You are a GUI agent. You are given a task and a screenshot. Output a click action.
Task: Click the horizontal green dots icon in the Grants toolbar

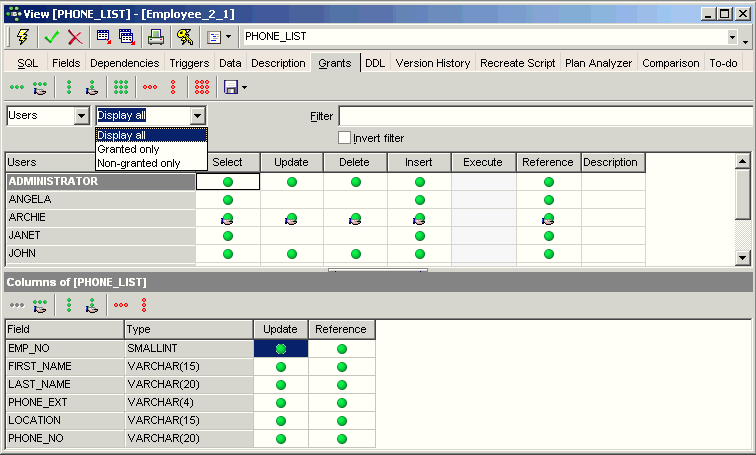point(17,87)
